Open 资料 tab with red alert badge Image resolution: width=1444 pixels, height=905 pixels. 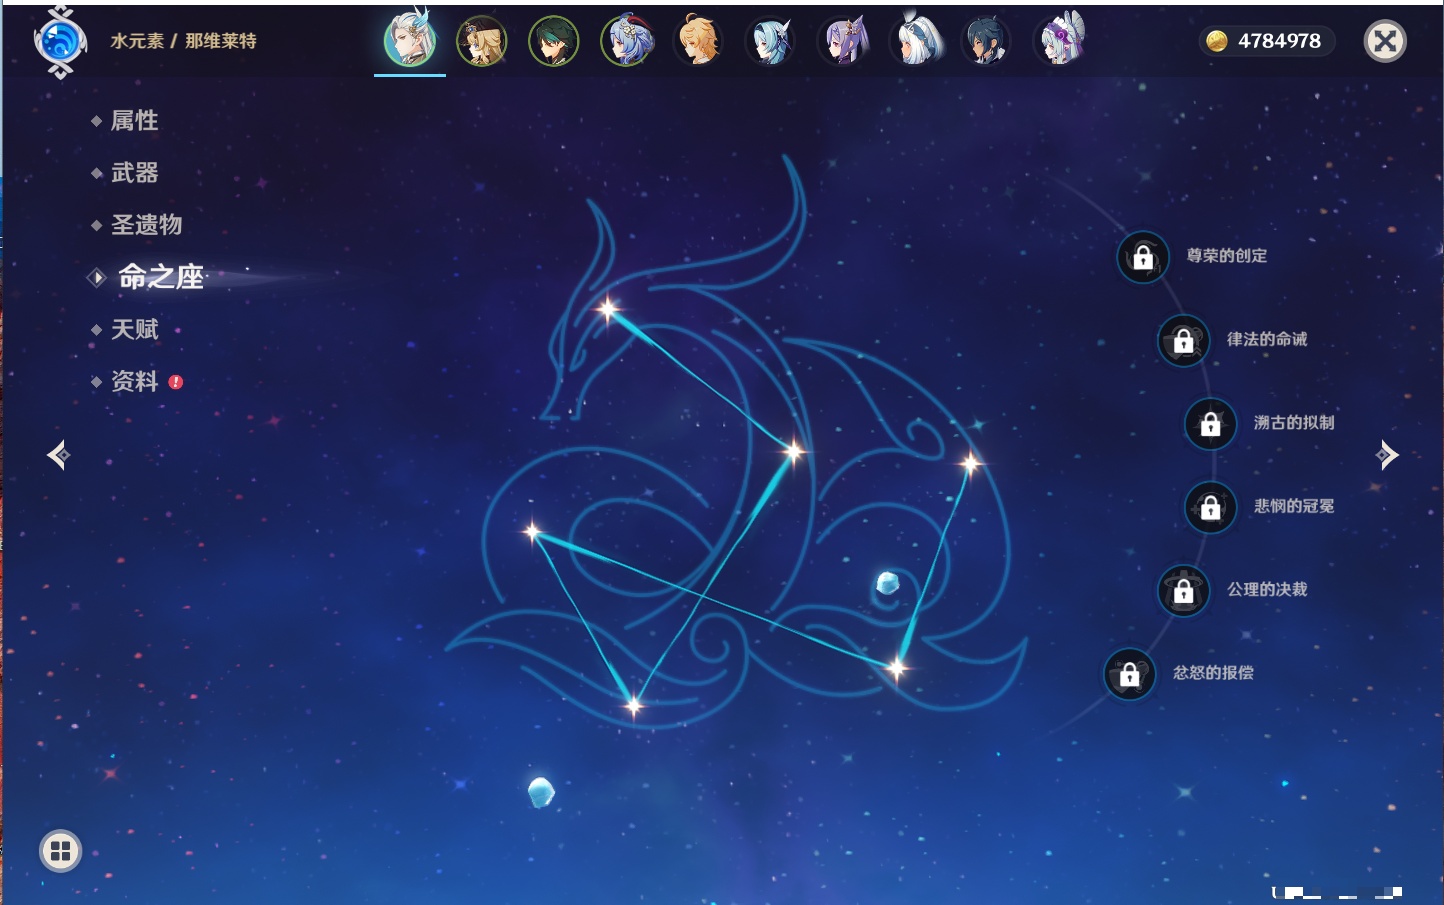click(134, 381)
